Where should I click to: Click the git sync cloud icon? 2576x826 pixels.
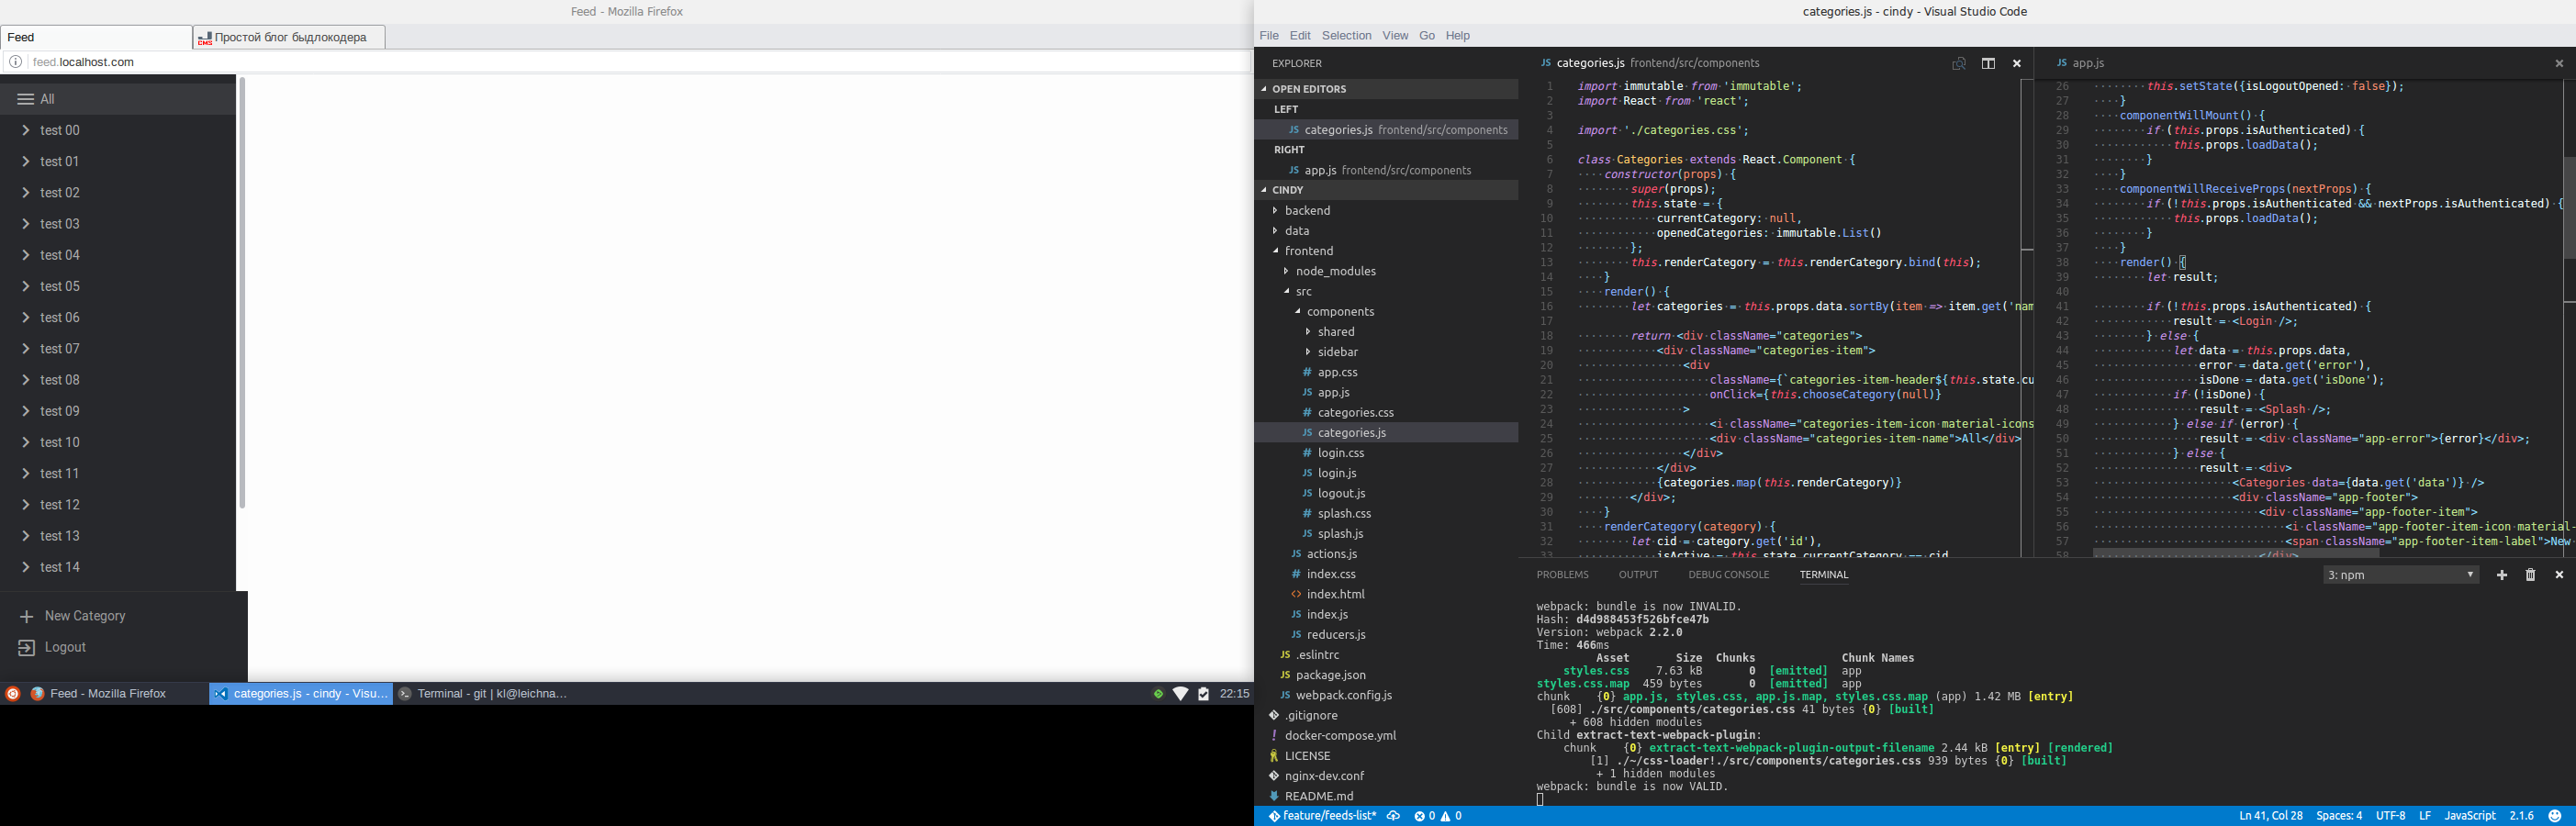[1393, 816]
